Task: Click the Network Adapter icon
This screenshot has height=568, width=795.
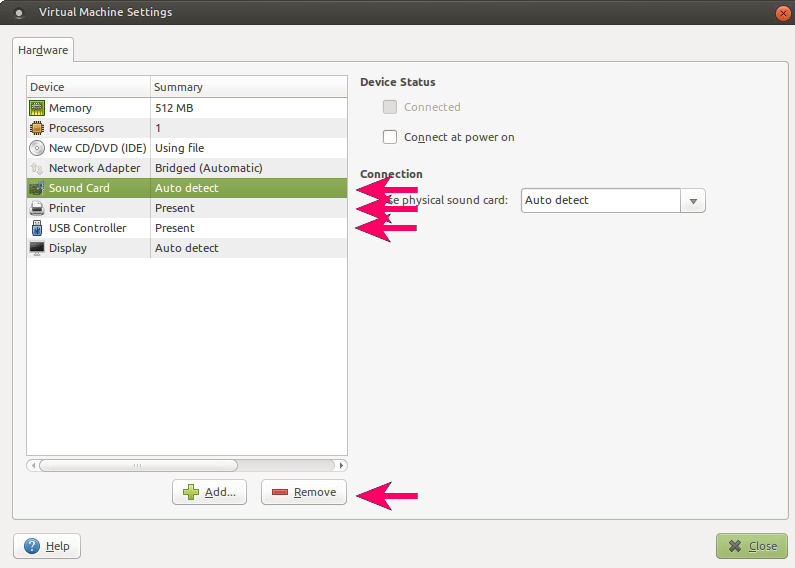Action: [x=37, y=168]
